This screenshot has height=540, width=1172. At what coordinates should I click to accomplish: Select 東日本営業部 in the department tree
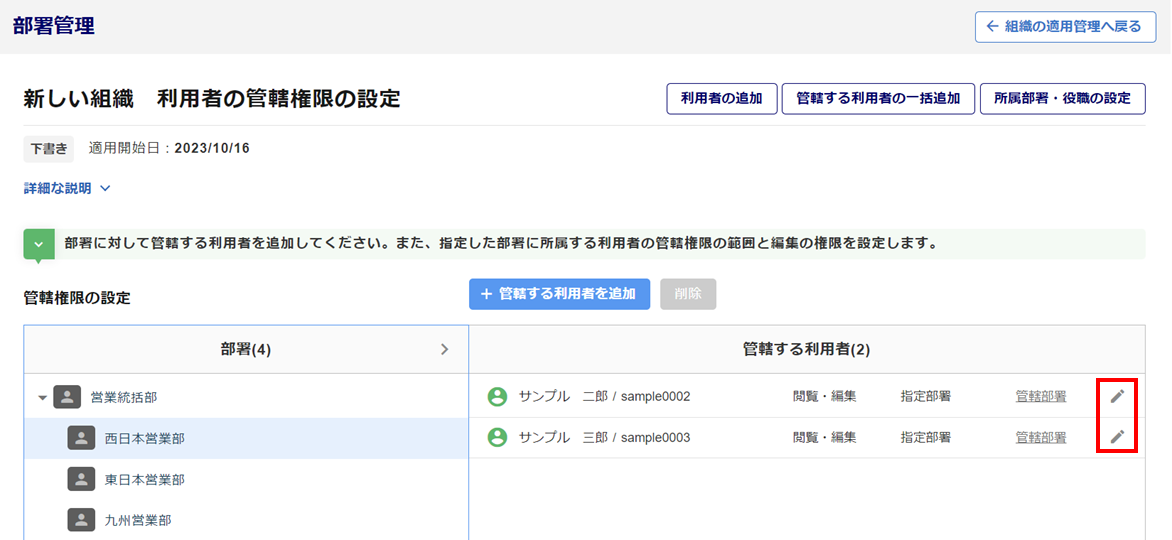144,479
